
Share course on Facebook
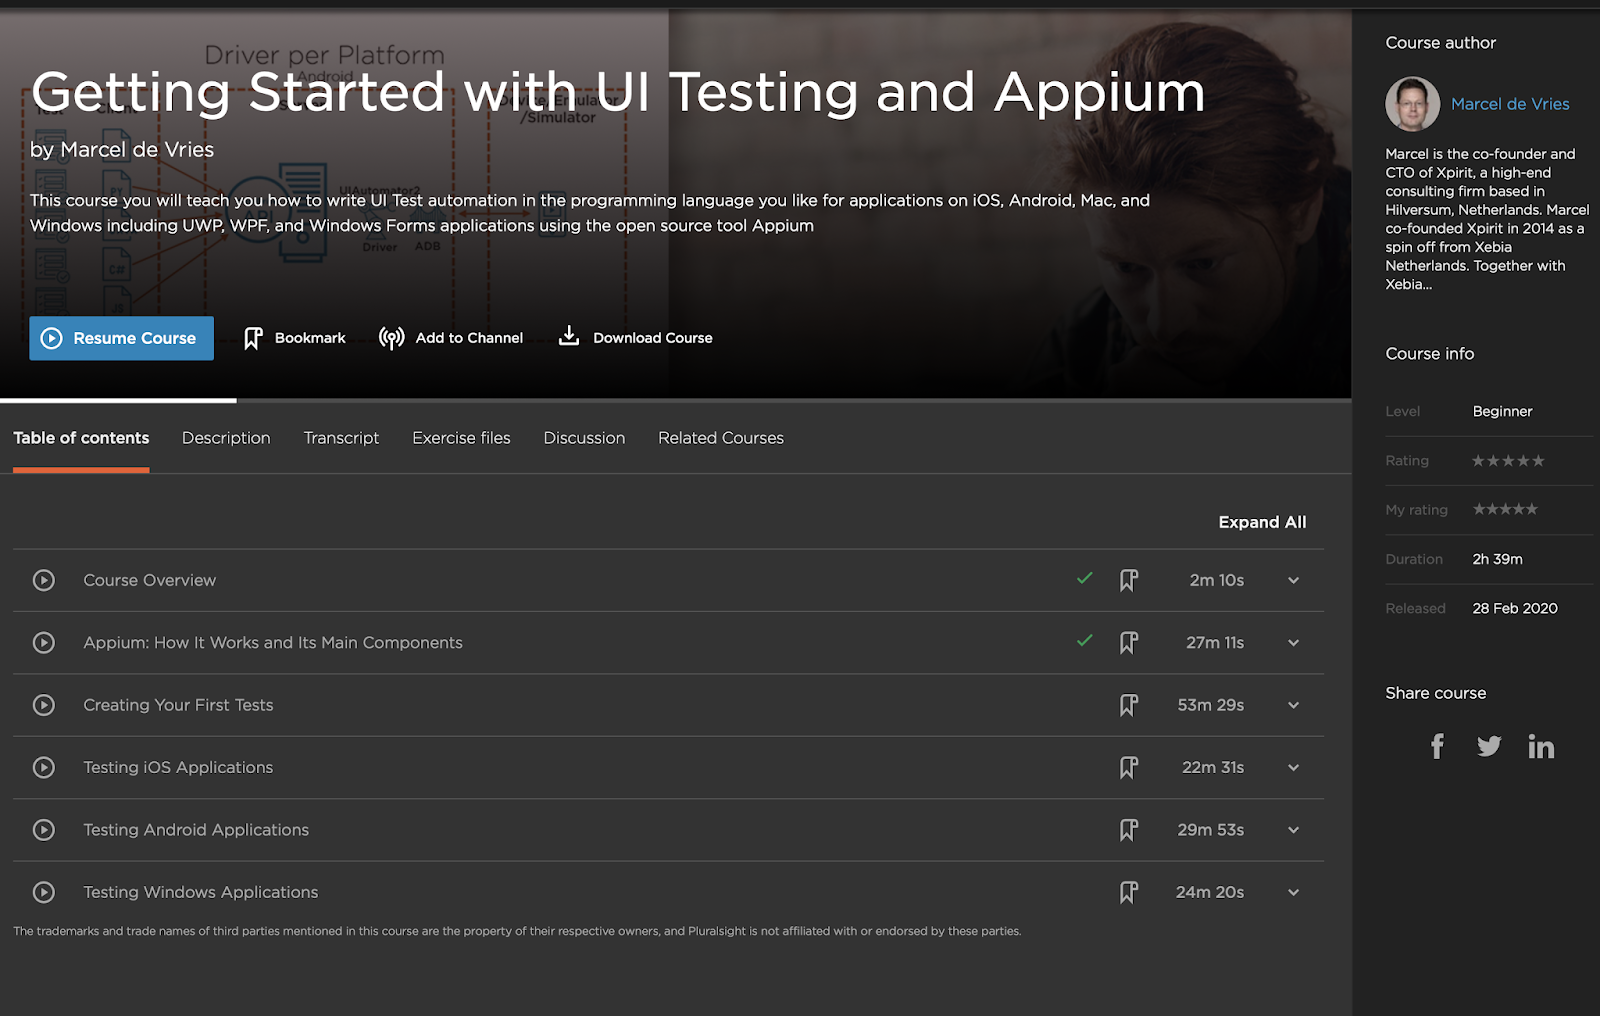click(x=1437, y=746)
